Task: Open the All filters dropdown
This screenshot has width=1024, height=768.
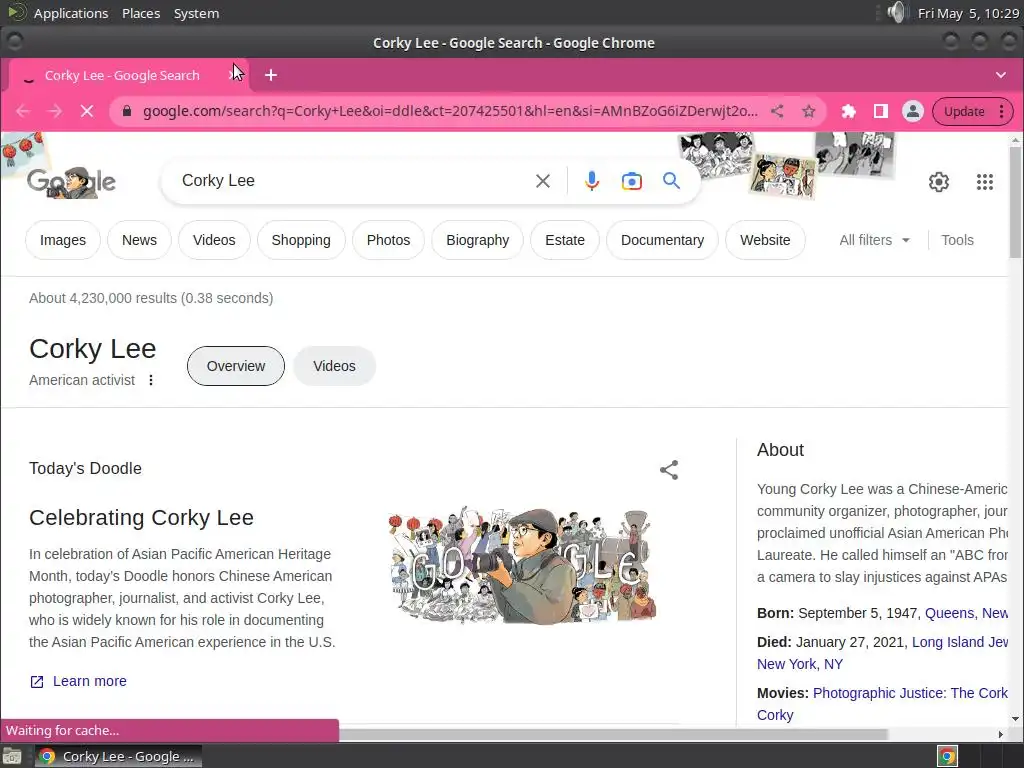Action: 874,240
